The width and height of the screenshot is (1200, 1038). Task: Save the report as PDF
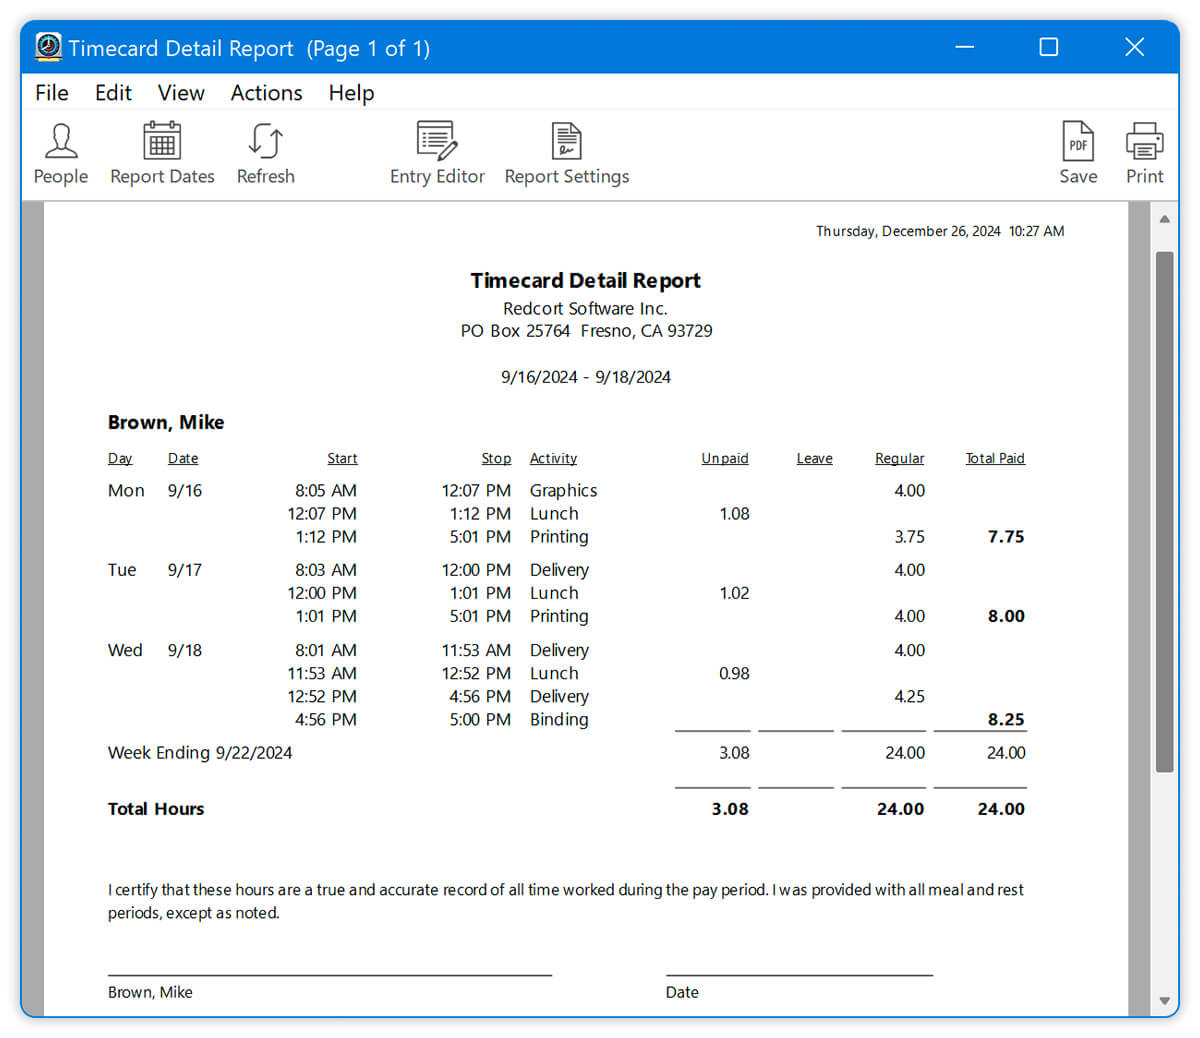[1078, 152]
